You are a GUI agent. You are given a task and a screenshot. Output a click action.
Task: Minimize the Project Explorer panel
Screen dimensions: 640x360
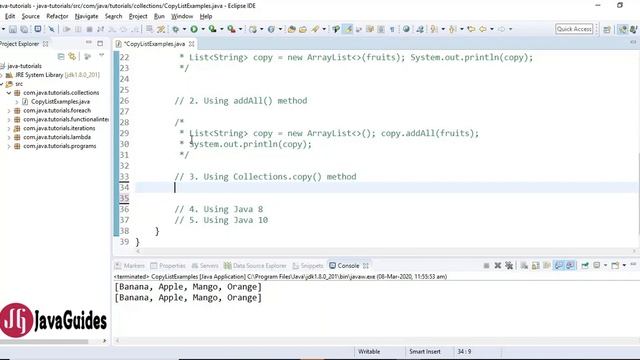tap(89, 43)
